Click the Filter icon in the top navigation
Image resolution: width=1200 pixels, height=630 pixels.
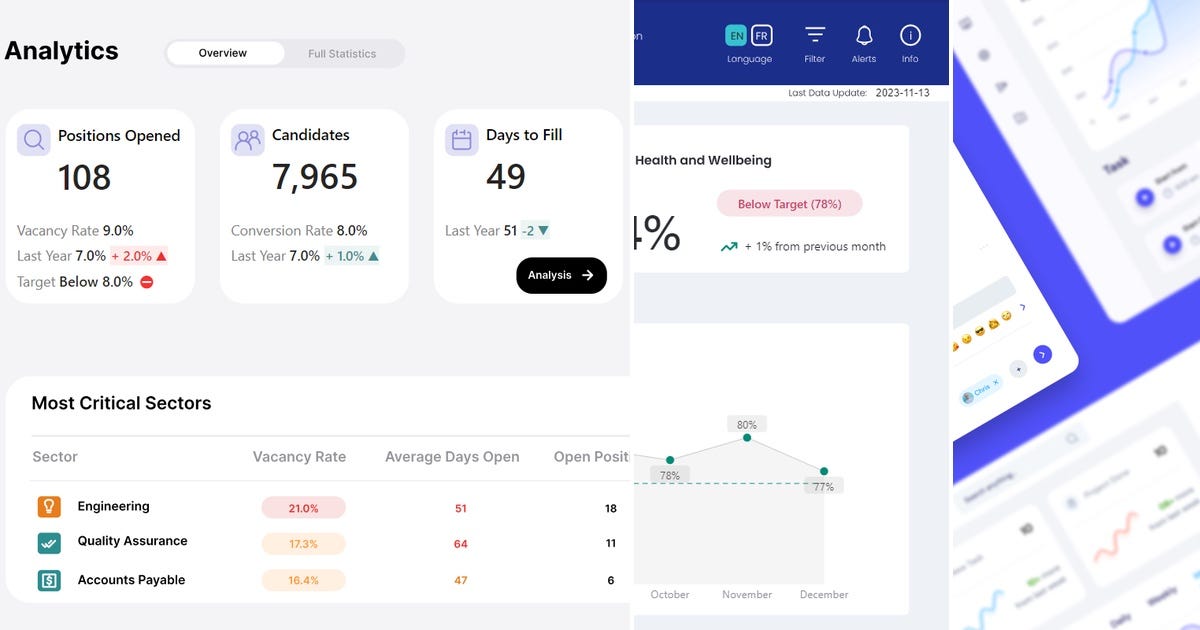pos(815,35)
